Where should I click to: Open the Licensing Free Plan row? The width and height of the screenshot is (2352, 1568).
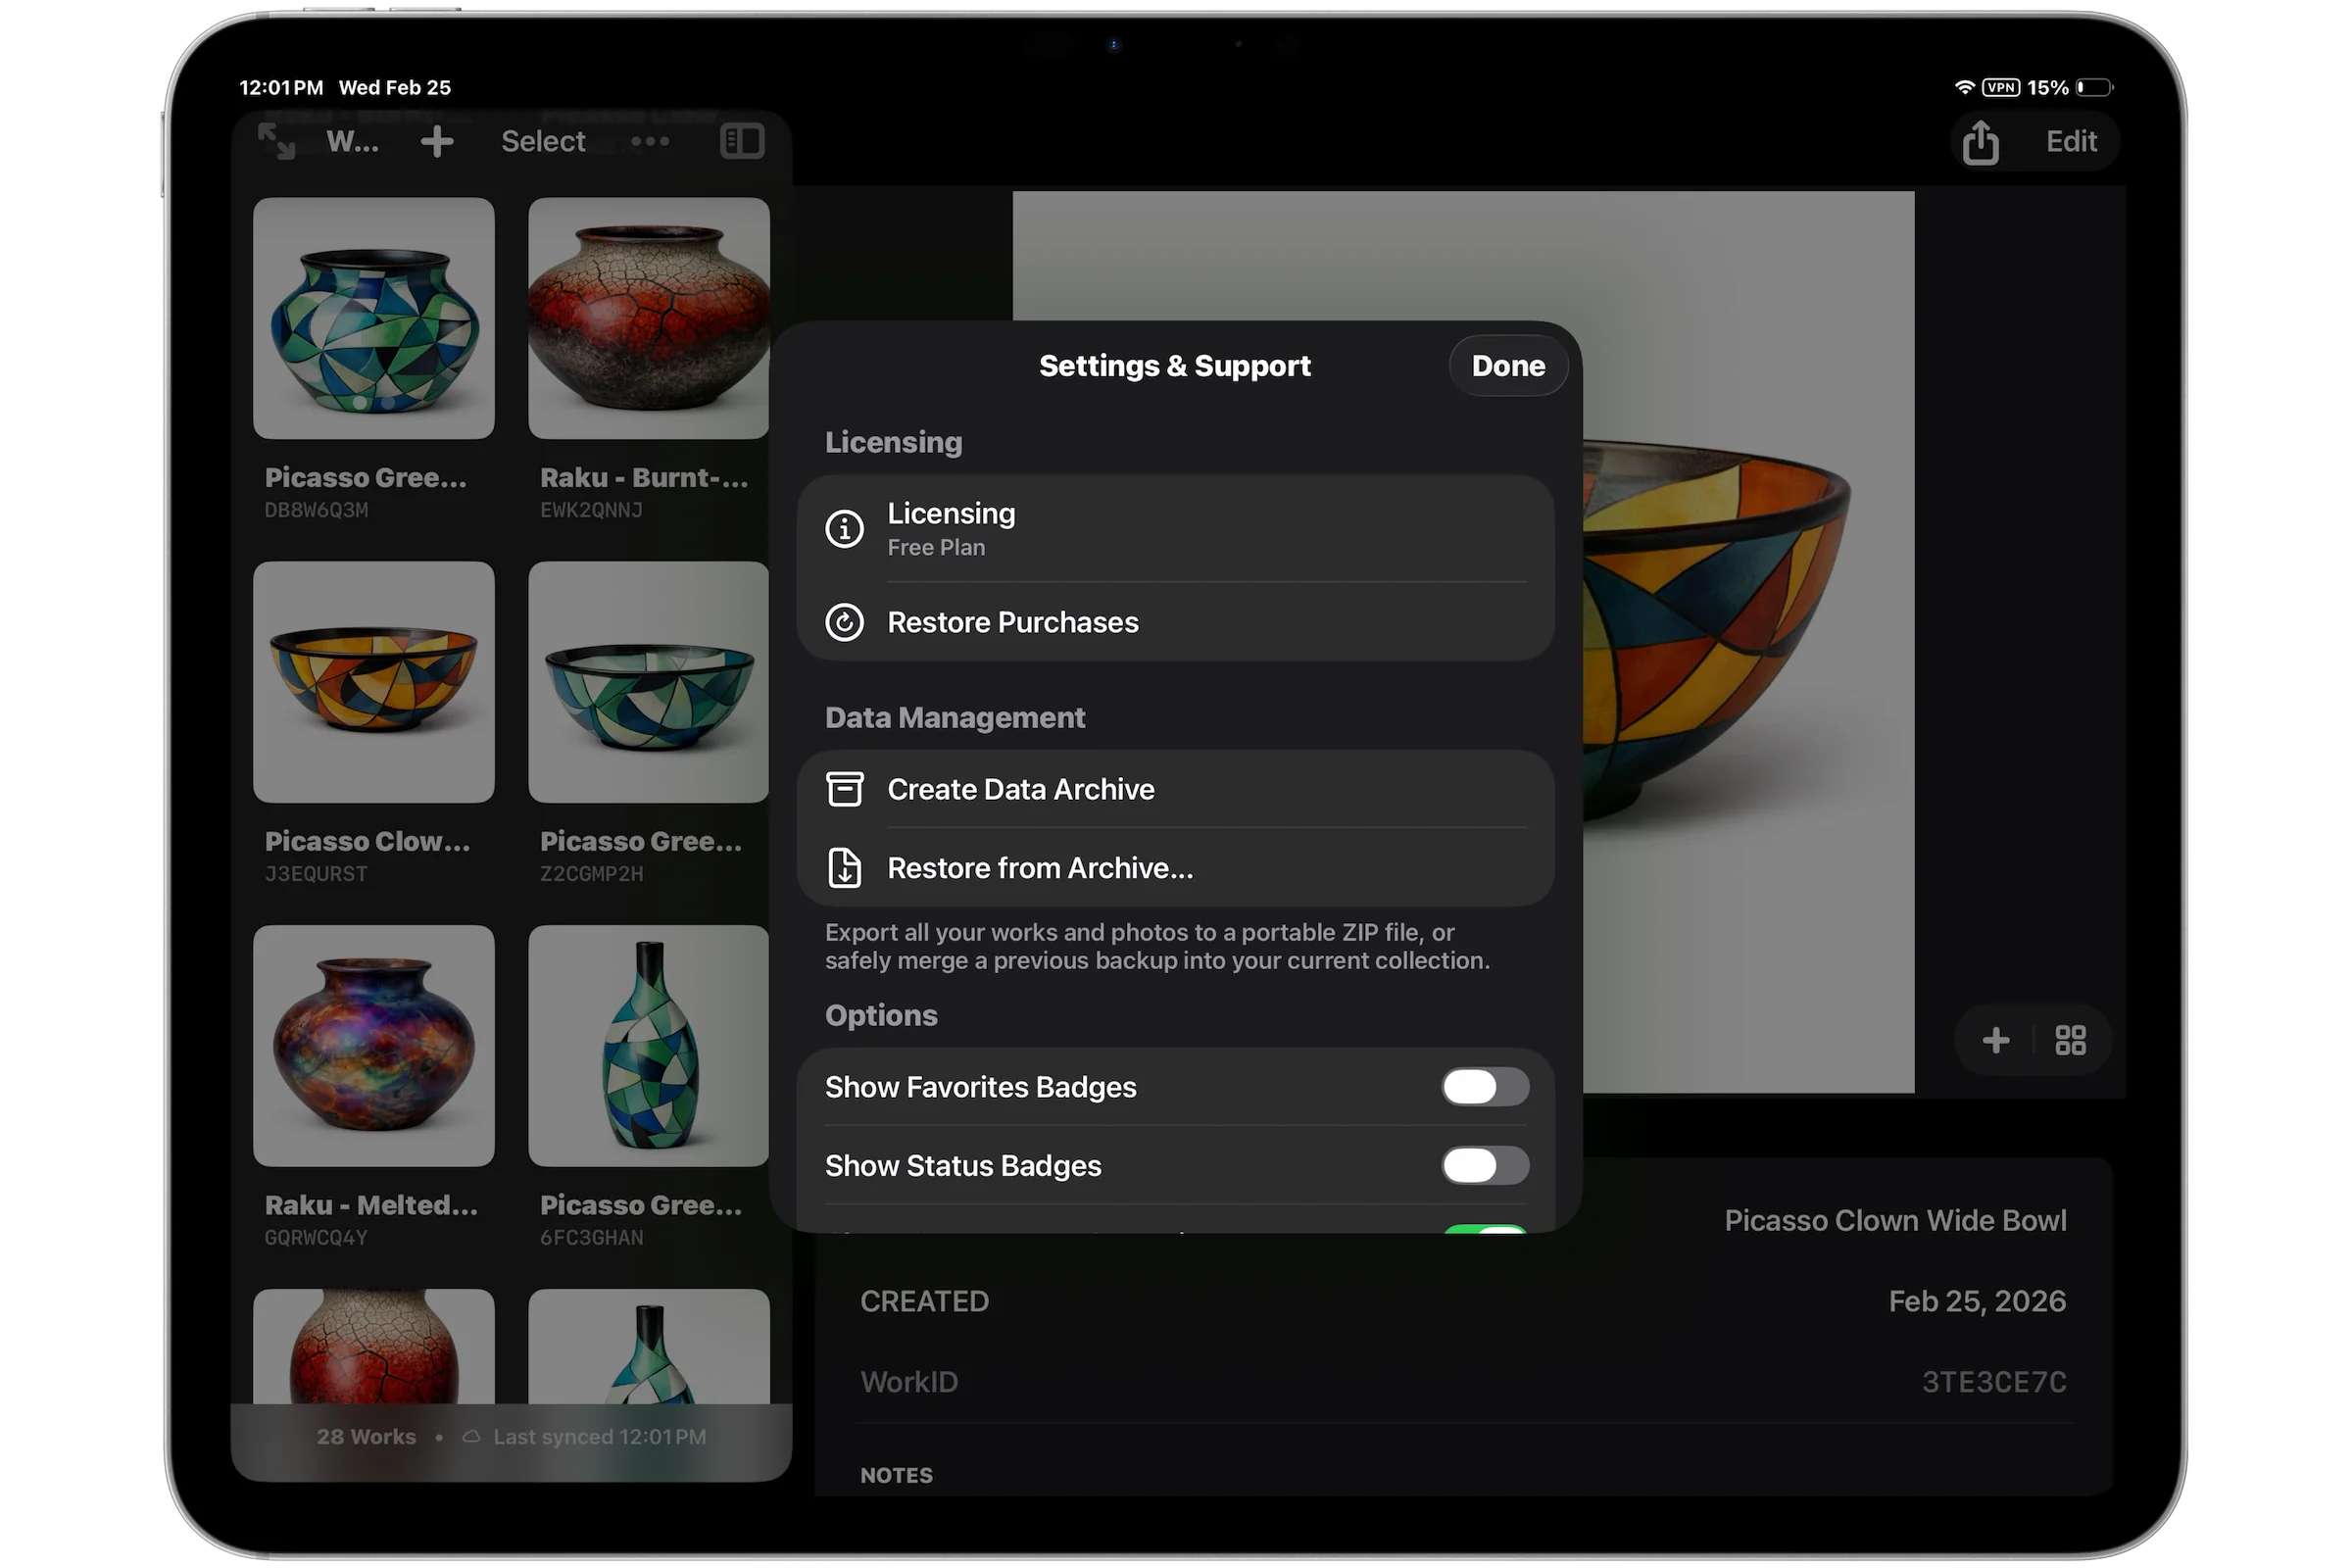[1176, 529]
